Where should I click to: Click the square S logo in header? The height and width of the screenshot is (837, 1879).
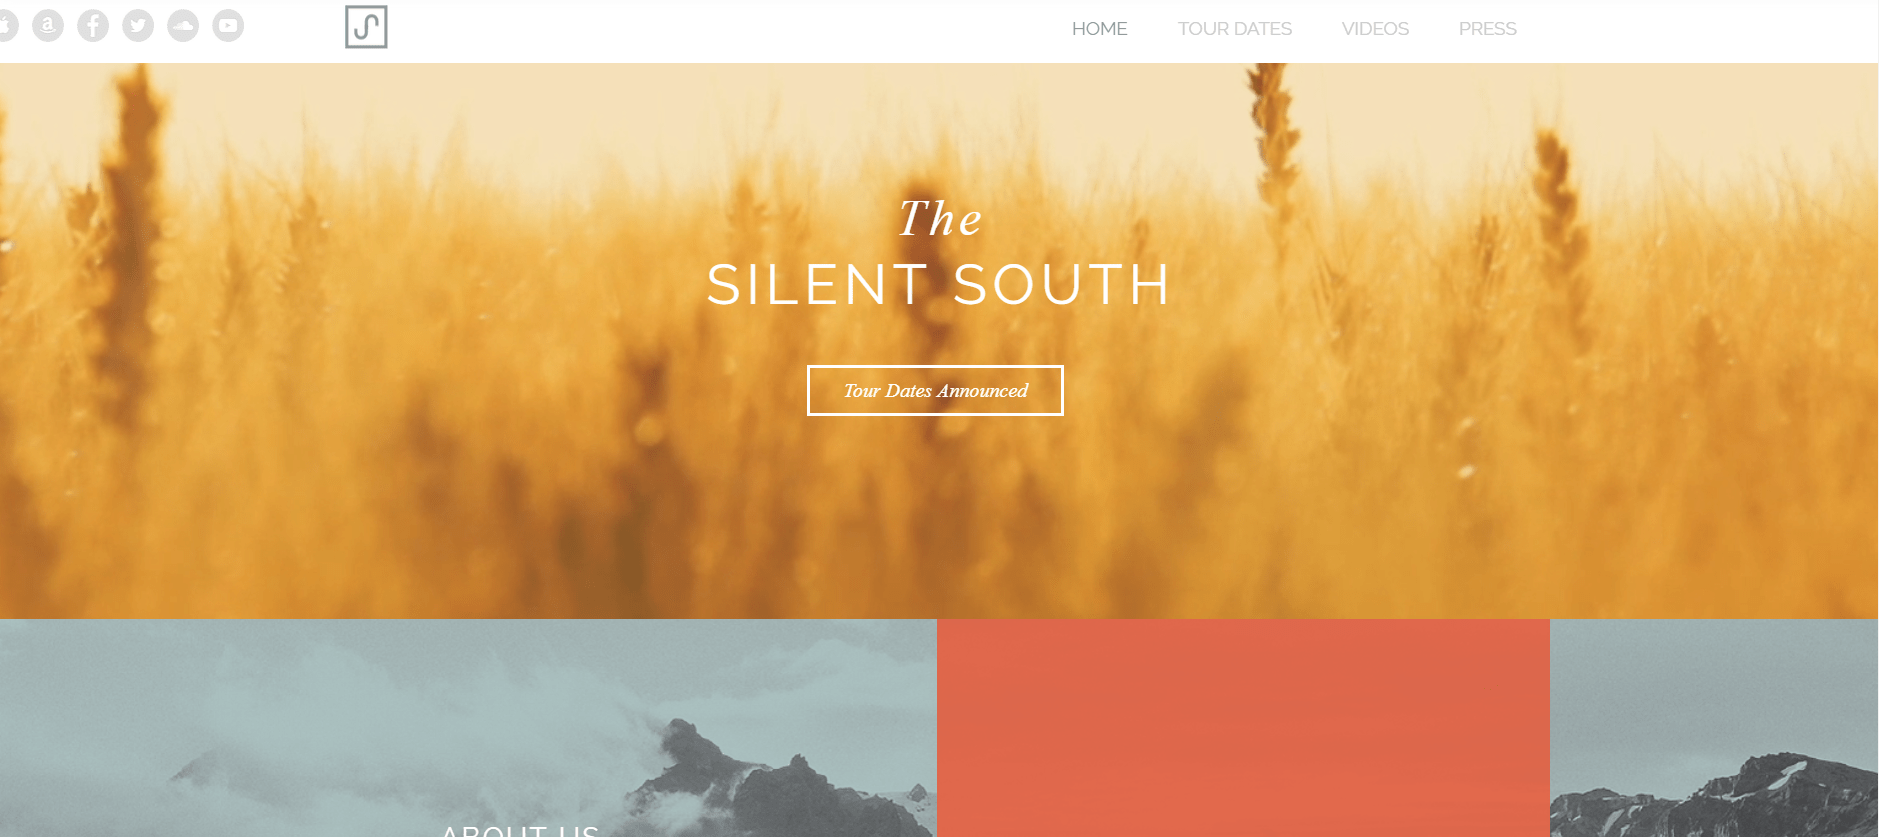click(366, 27)
